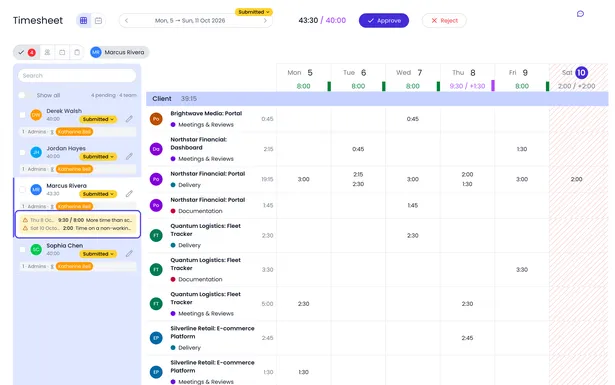Image resolution: width=615 pixels, height=385 pixels.
Task: Click Jordan Hayes's blue avatar
Action: 36,152
